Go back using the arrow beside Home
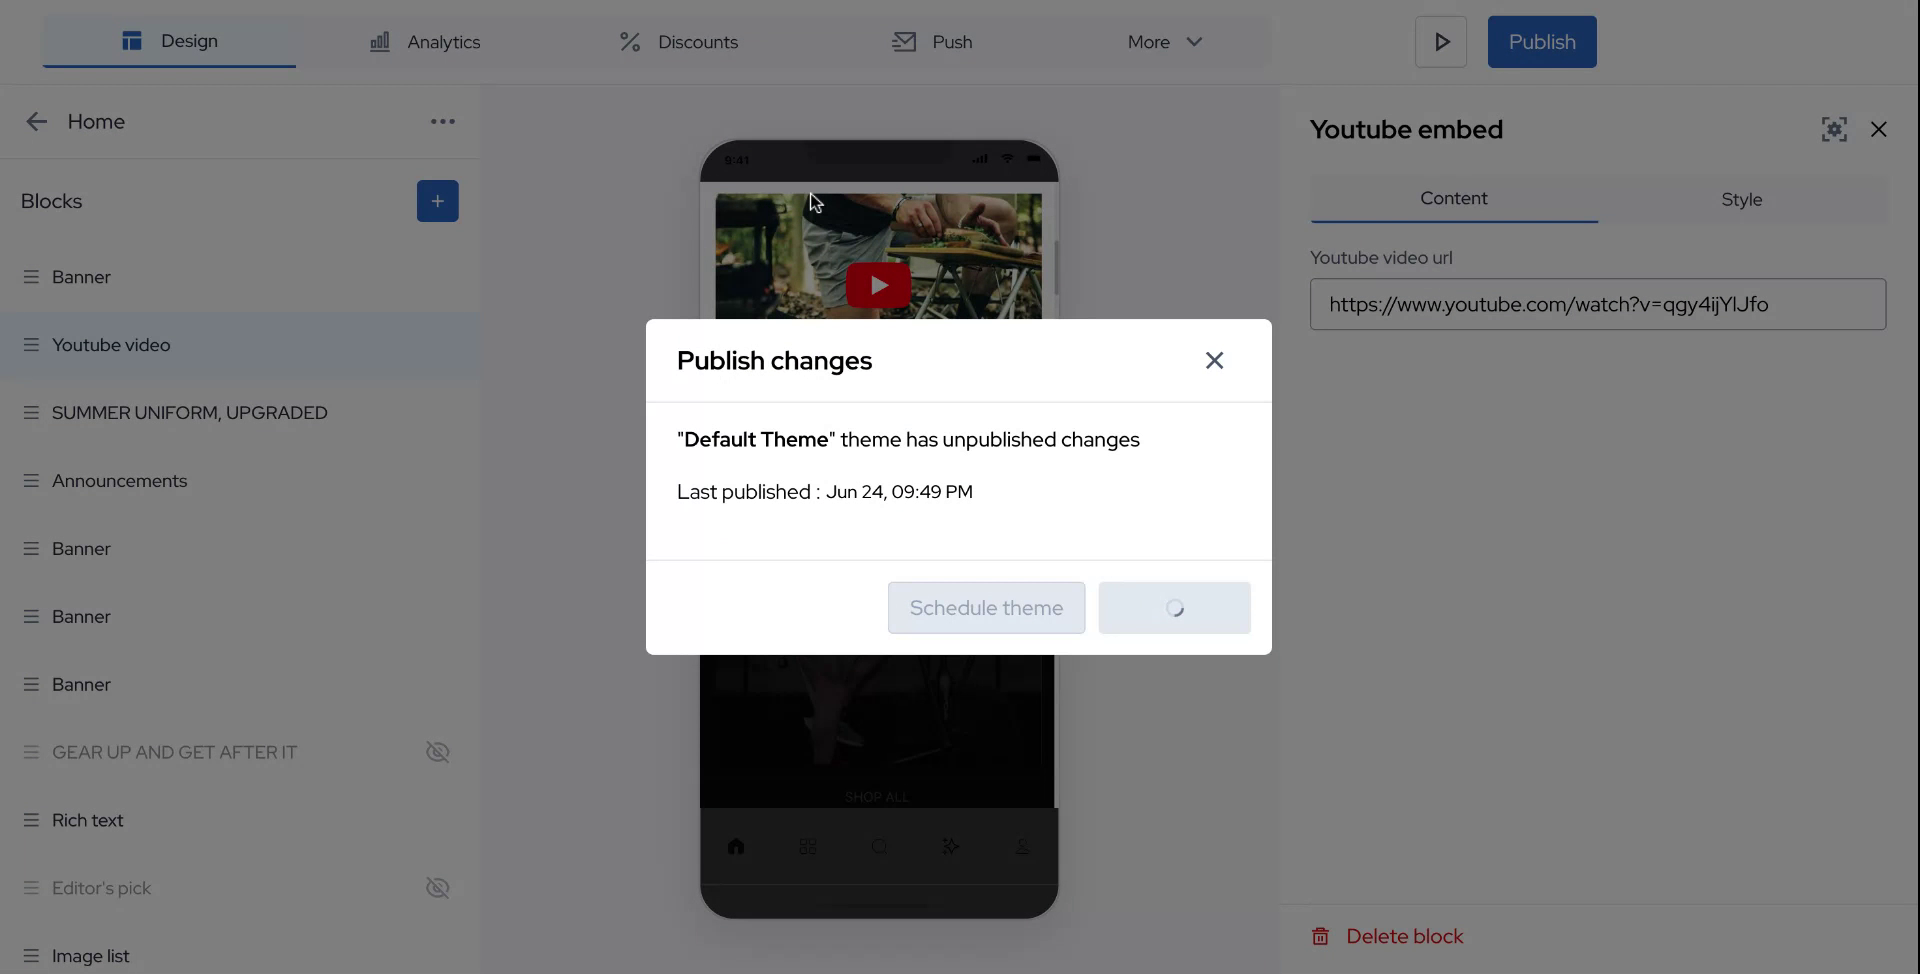 point(37,121)
